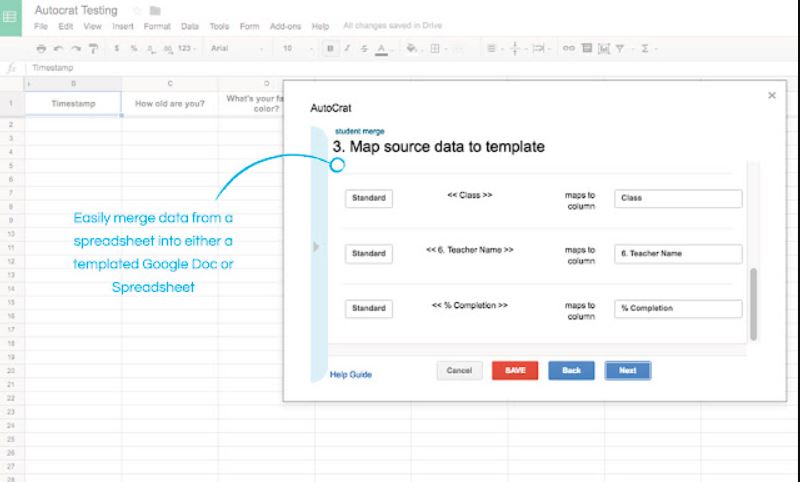Open the borders icon menu
Screen dimensions: 800x482
click(x=435, y=48)
